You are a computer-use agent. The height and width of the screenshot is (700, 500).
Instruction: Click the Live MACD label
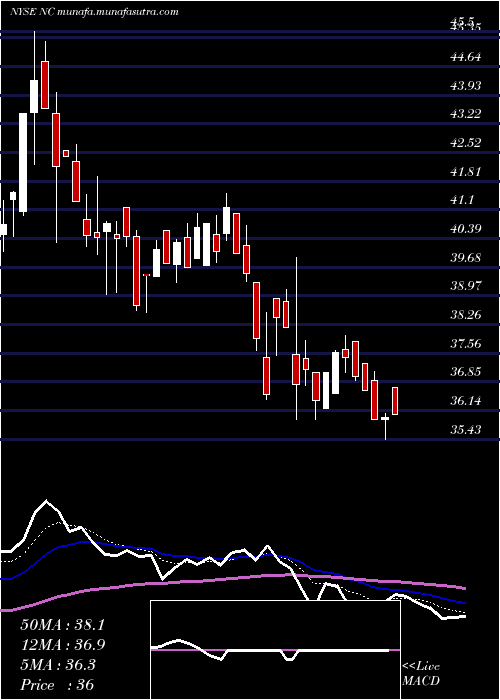421,674
